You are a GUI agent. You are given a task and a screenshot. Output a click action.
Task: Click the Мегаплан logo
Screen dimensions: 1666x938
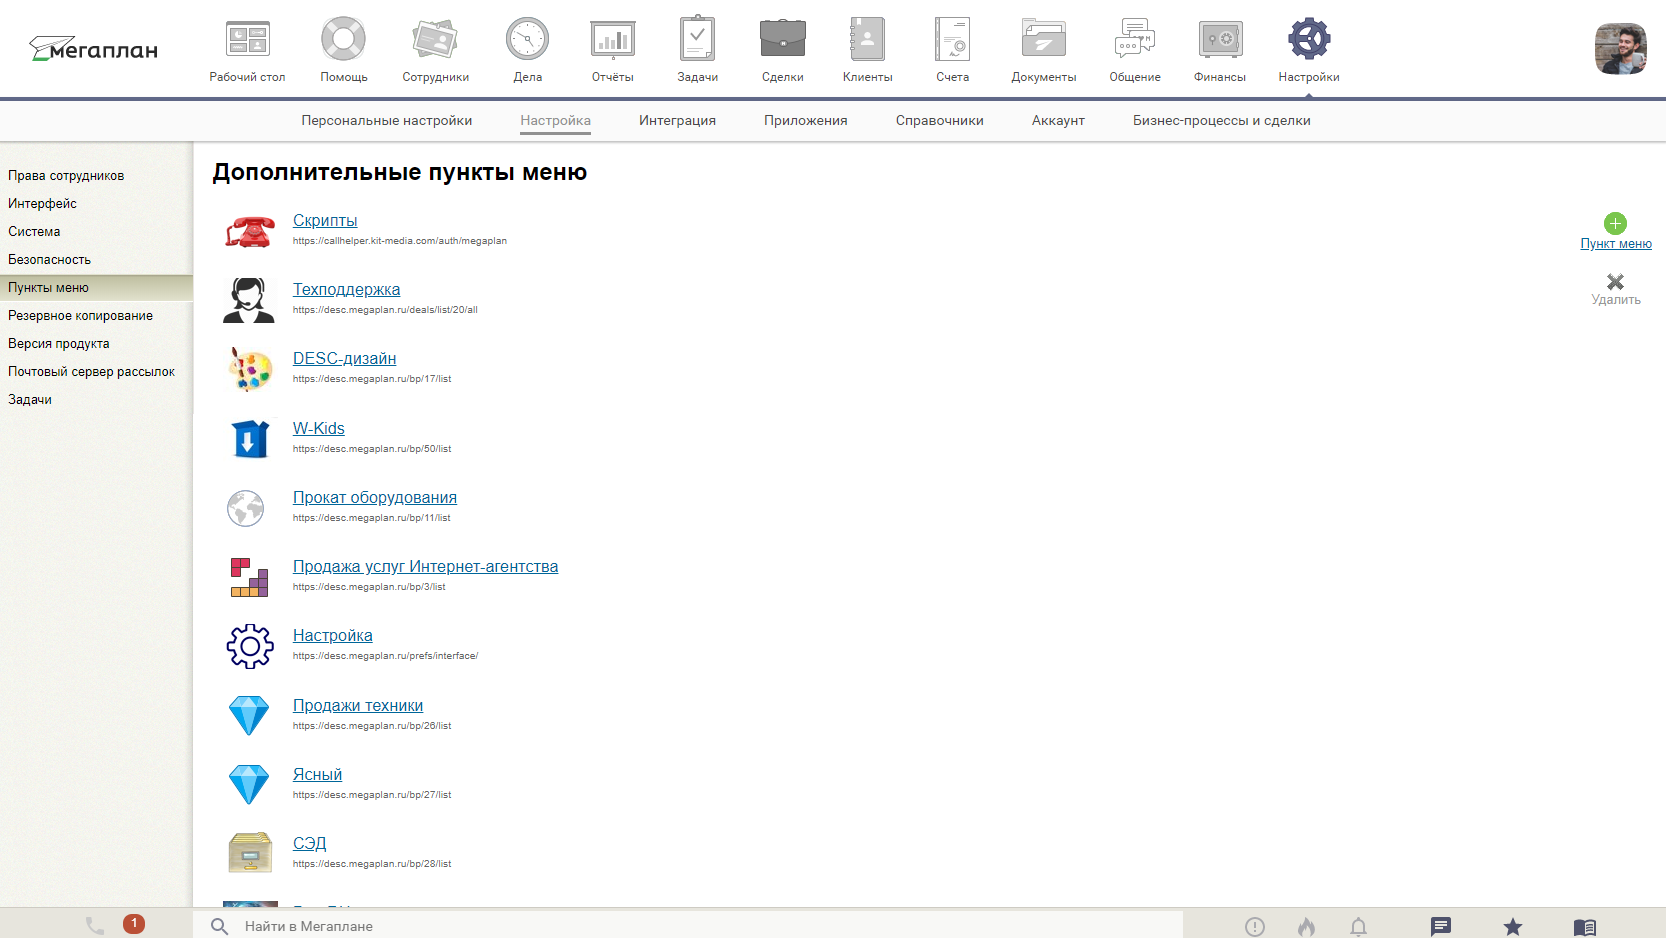(93, 49)
